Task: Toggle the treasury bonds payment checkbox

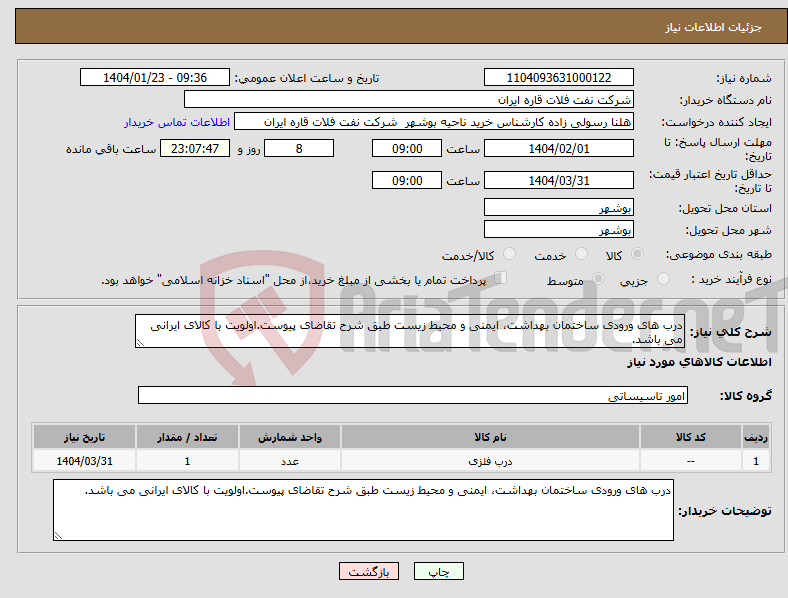Action: (x=500, y=278)
